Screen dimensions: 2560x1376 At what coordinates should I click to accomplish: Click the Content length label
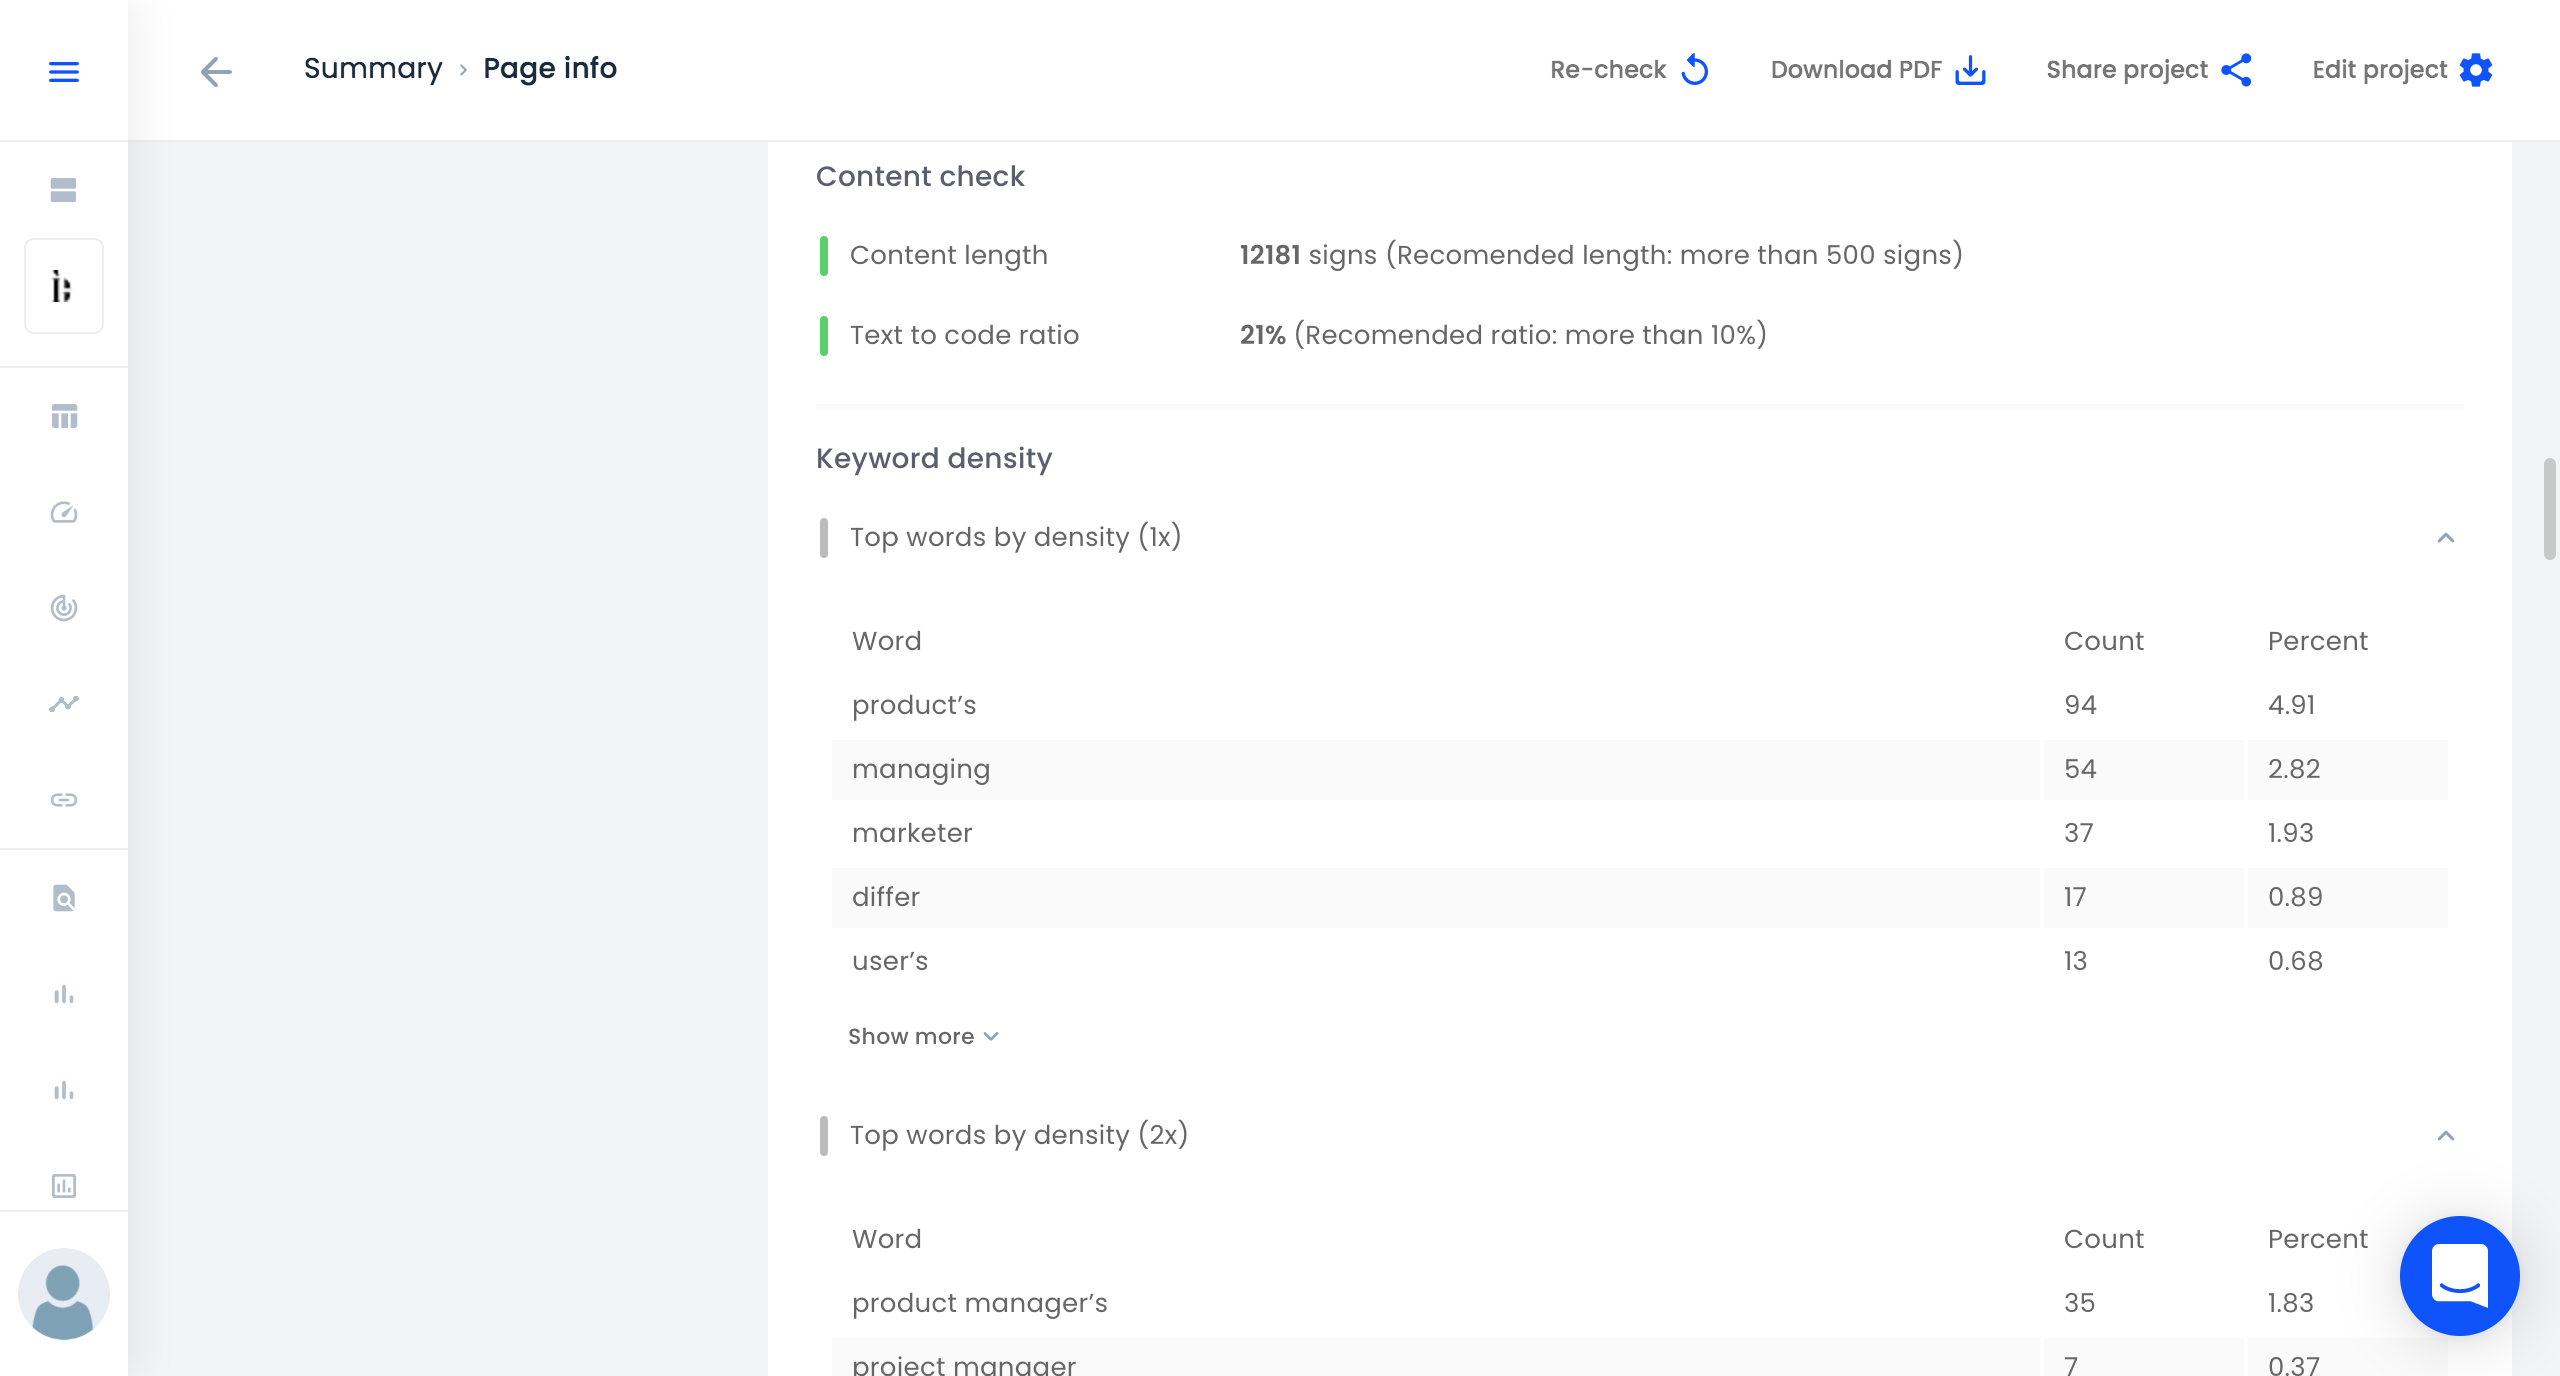[x=949, y=255]
